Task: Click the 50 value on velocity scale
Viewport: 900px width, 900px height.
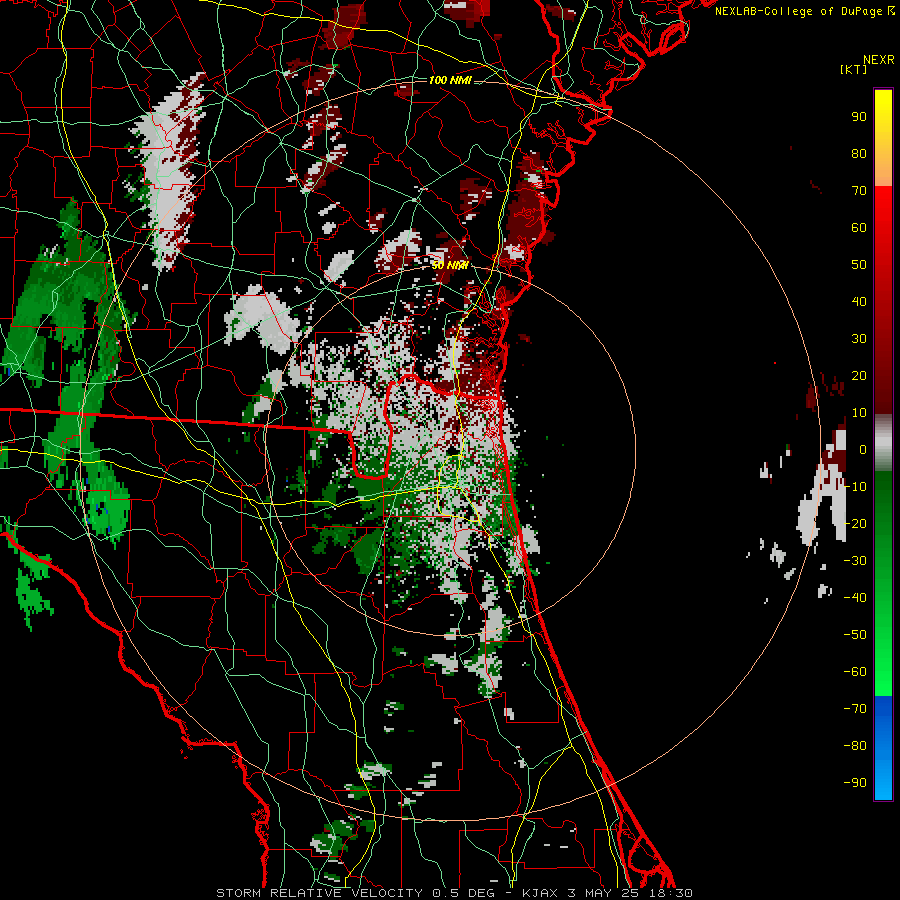Action: [859, 265]
